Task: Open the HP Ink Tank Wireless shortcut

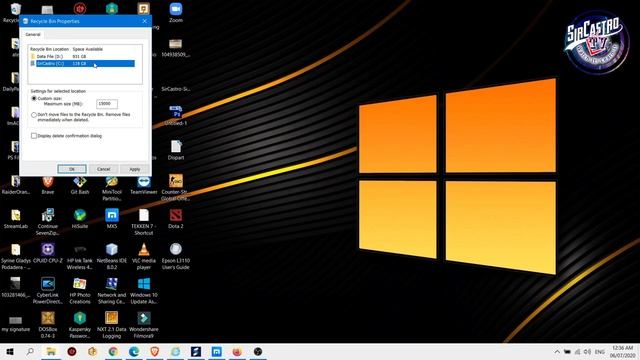Action: coord(80,256)
